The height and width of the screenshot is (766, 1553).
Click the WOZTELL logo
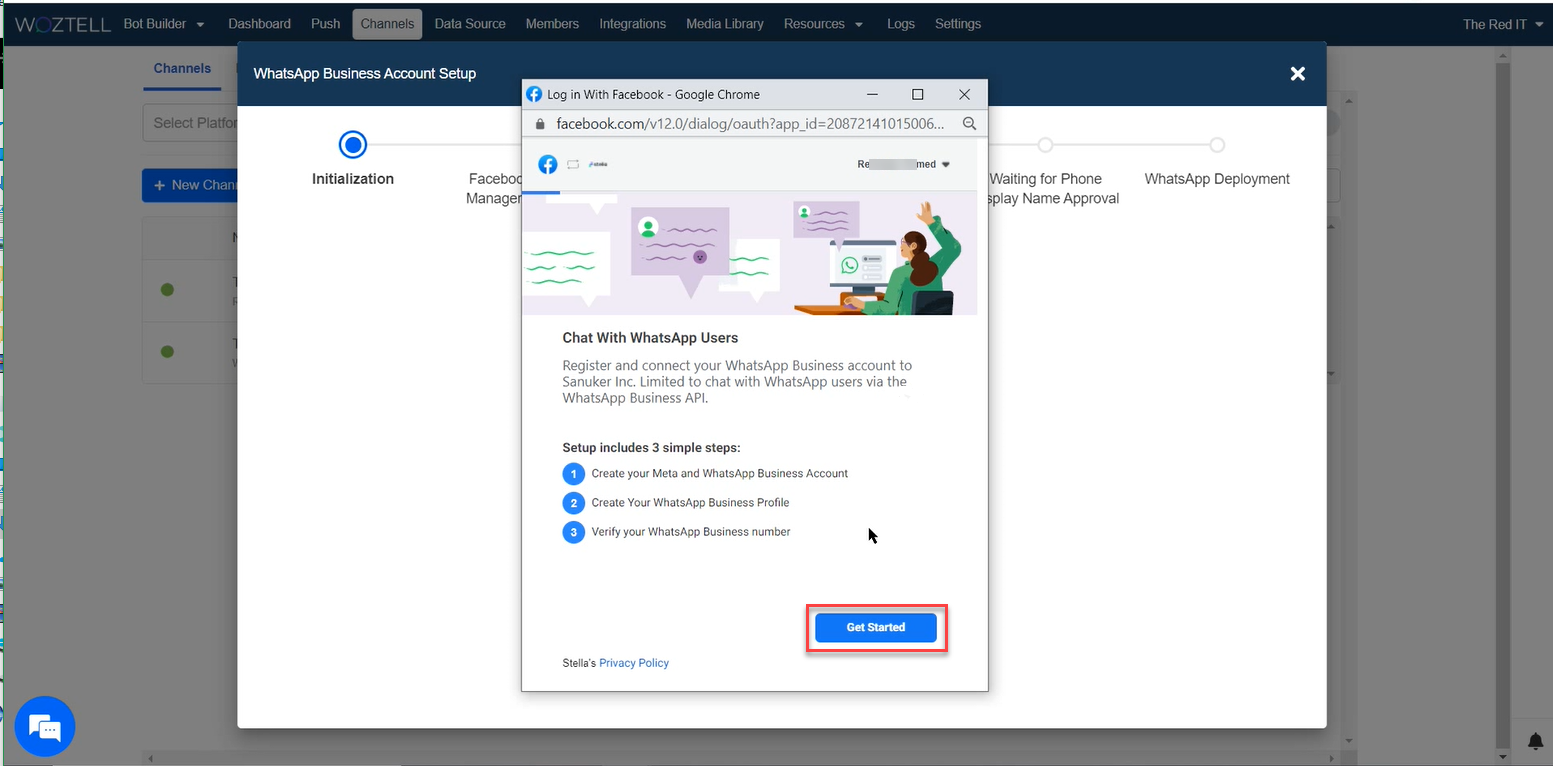[x=62, y=24]
